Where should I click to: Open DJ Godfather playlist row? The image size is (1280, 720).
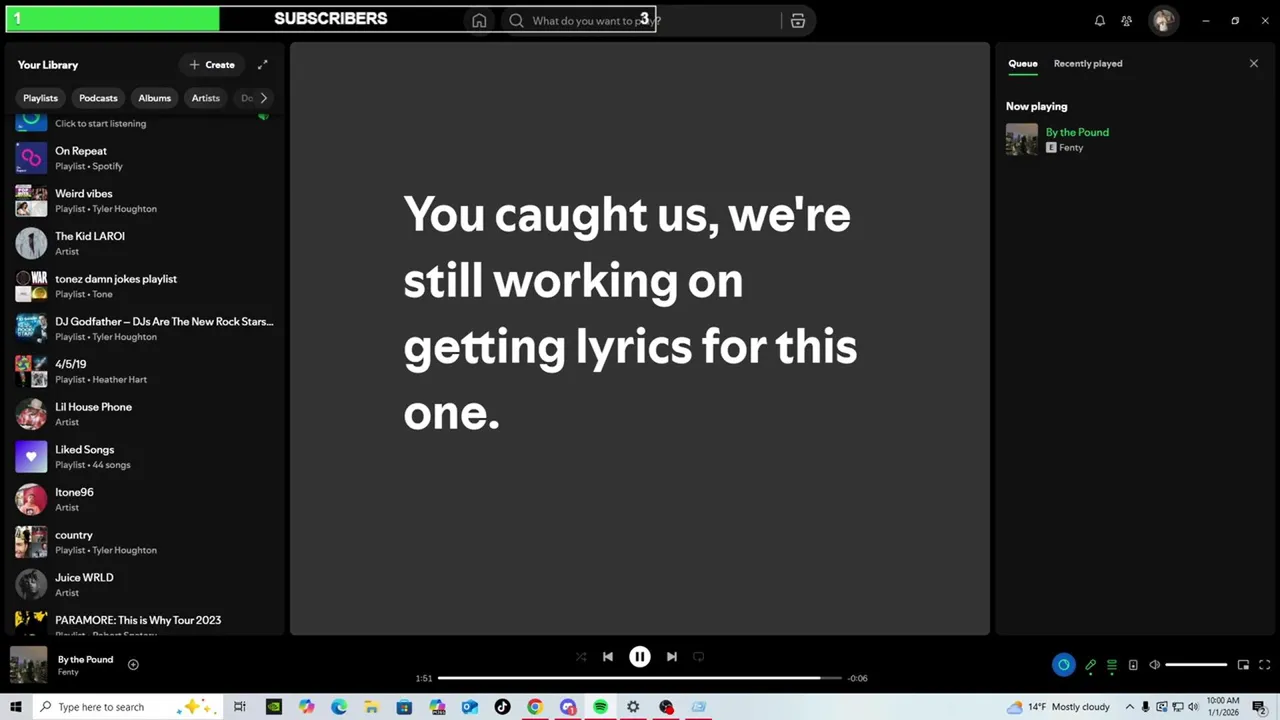(145, 329)
